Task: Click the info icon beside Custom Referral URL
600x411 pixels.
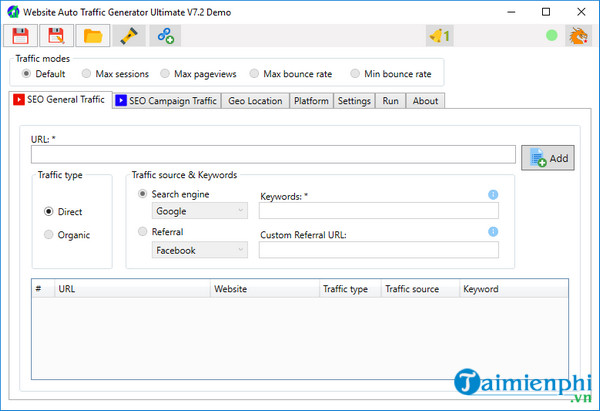Action: point(493,232)
